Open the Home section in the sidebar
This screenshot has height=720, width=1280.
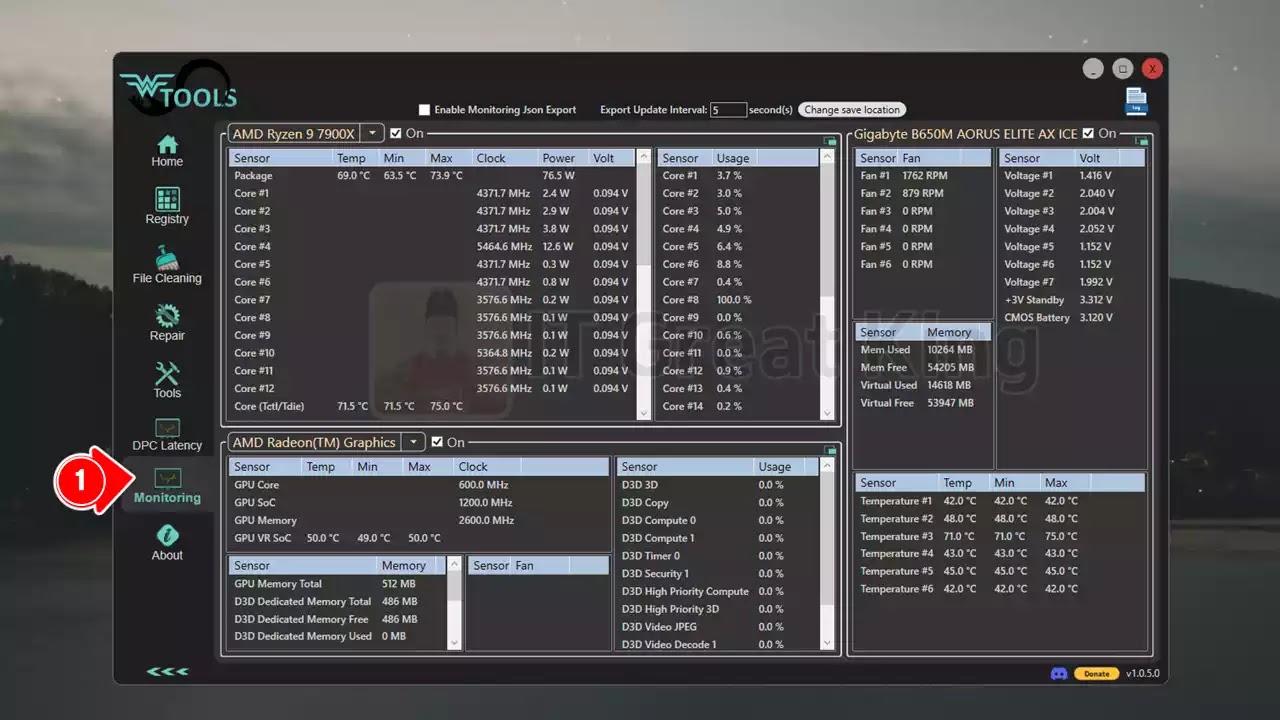click(x=167, y=151)
